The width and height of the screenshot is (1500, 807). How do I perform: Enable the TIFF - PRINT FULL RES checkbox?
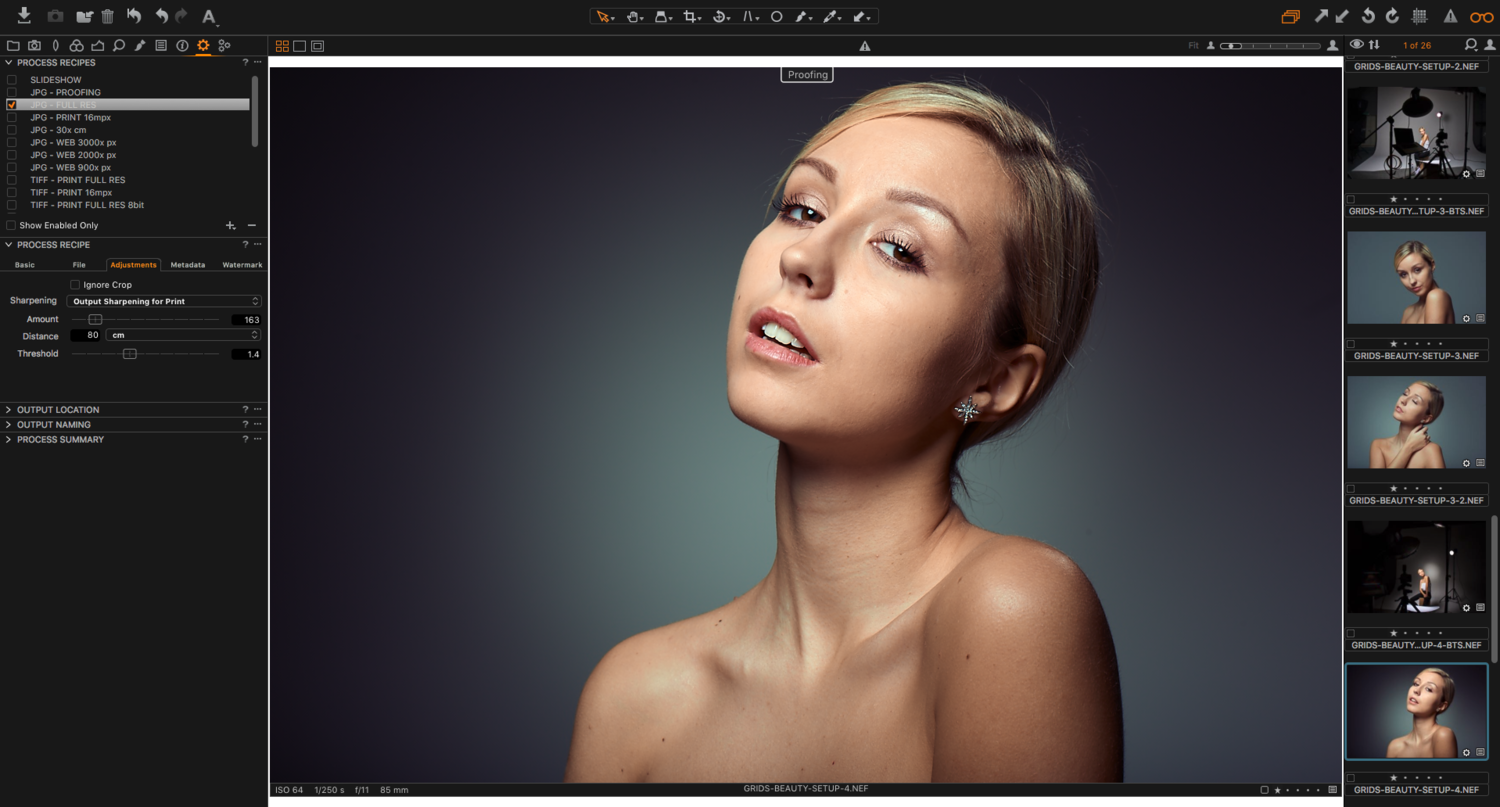point(12,180)
